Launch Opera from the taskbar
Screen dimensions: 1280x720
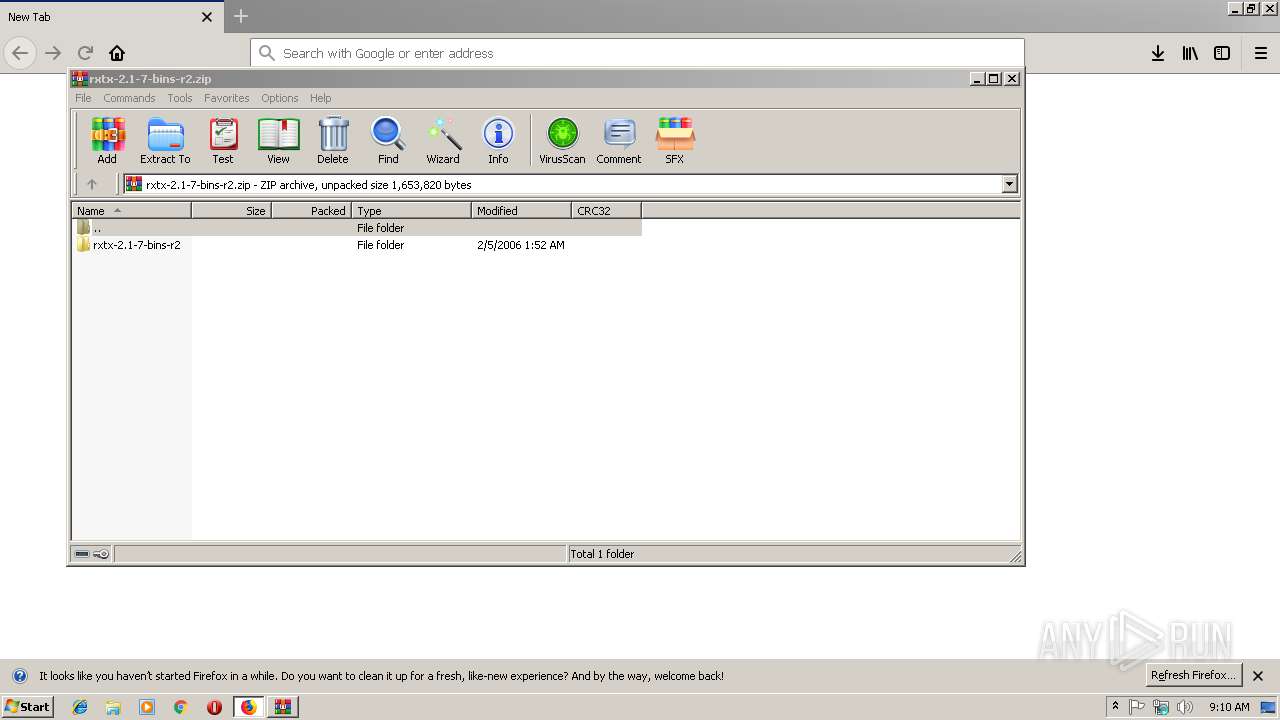coord(214,707)
